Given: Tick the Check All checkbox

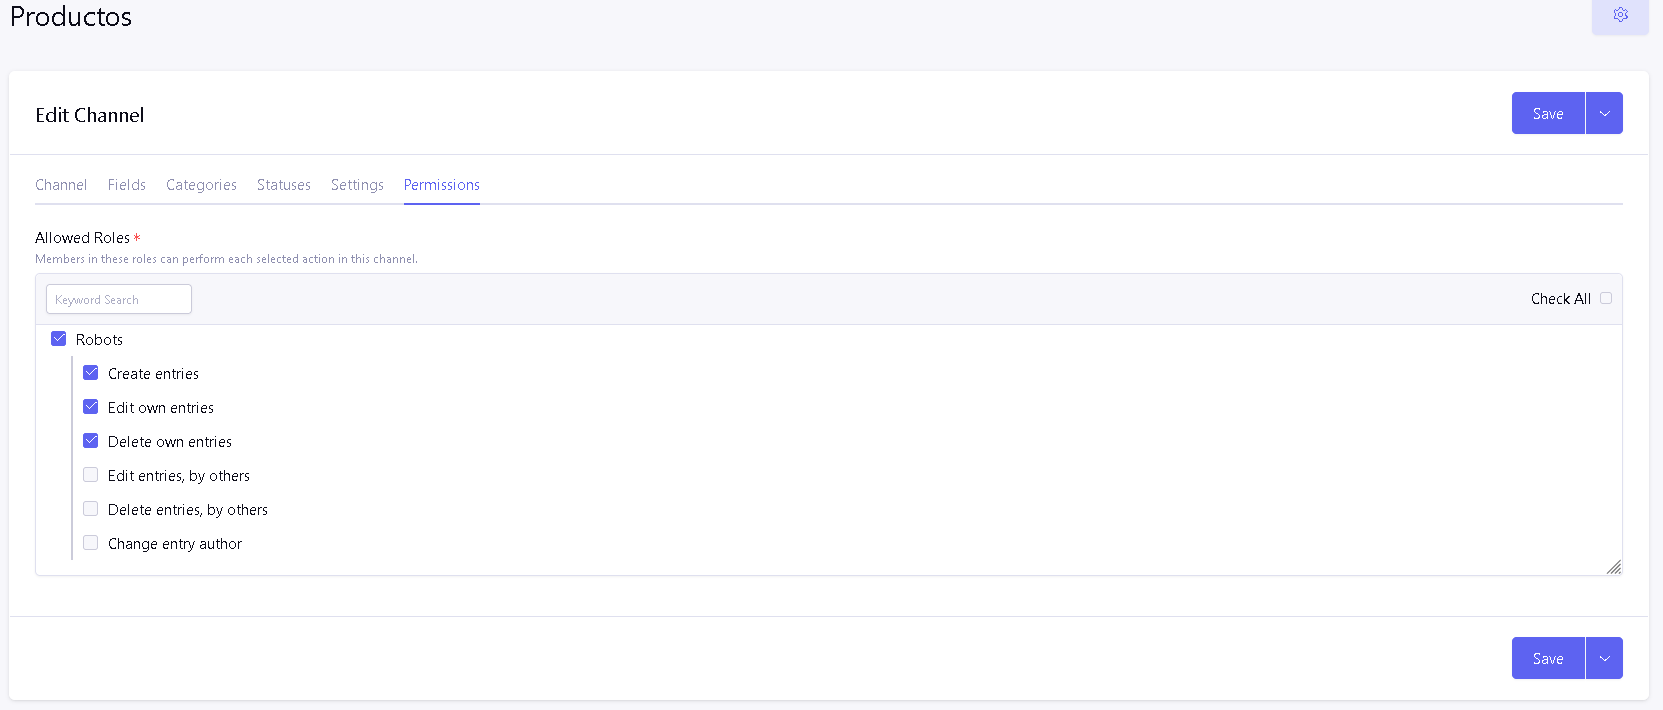Looking at the screenshot, I should 1606,298.
